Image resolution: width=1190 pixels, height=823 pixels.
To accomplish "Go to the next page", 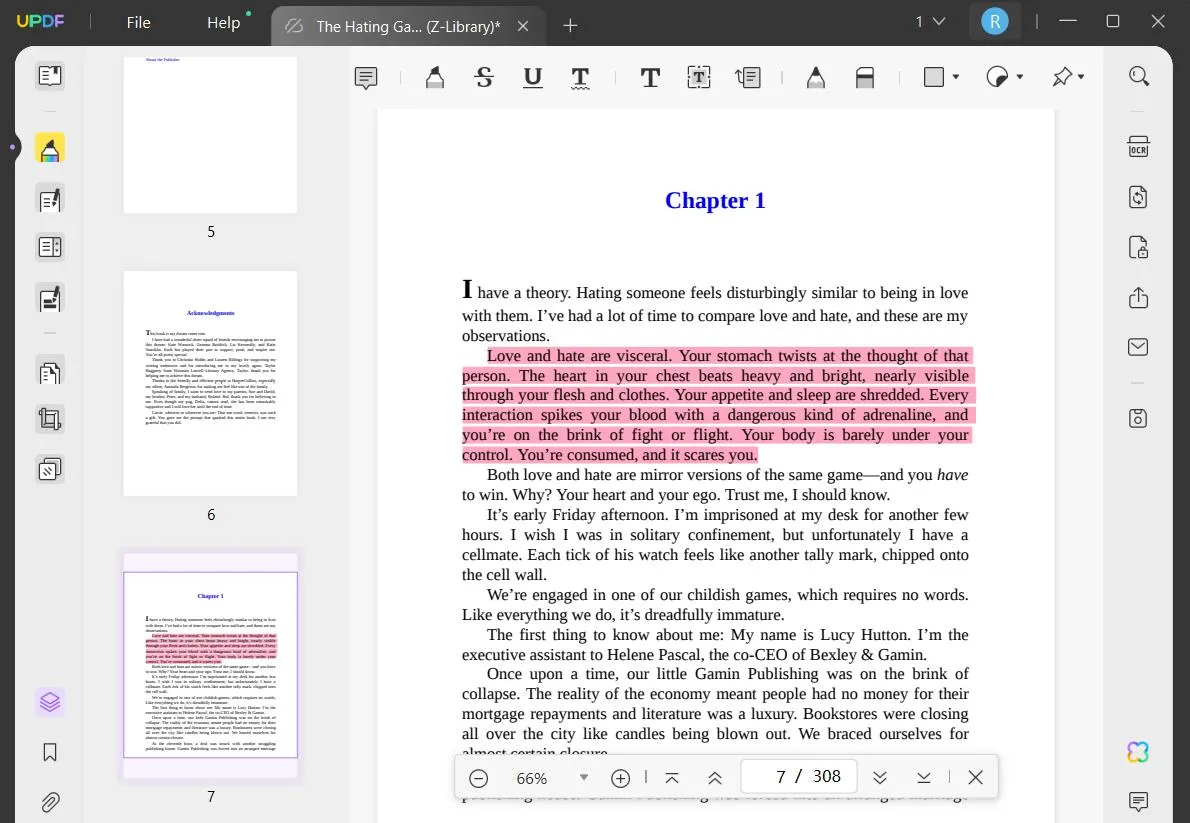I will pyautogui.click(x=880, y=778).
